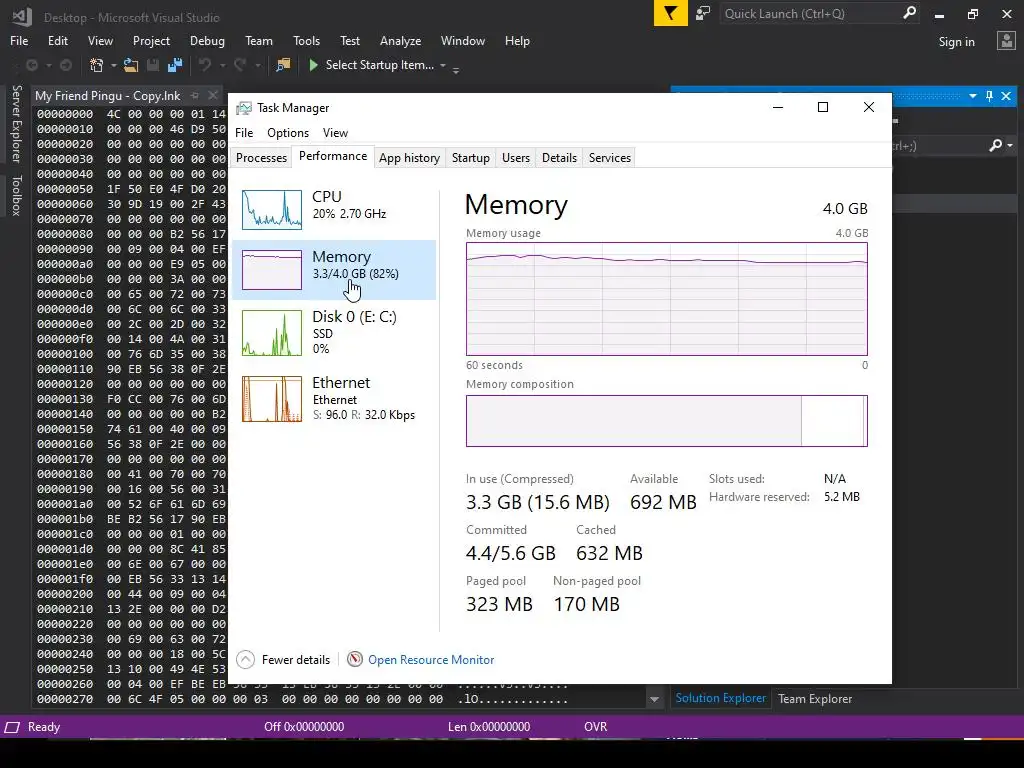Select the Ethernet performance item
The height and width of the screenshot is (768, 1024).
334,398
